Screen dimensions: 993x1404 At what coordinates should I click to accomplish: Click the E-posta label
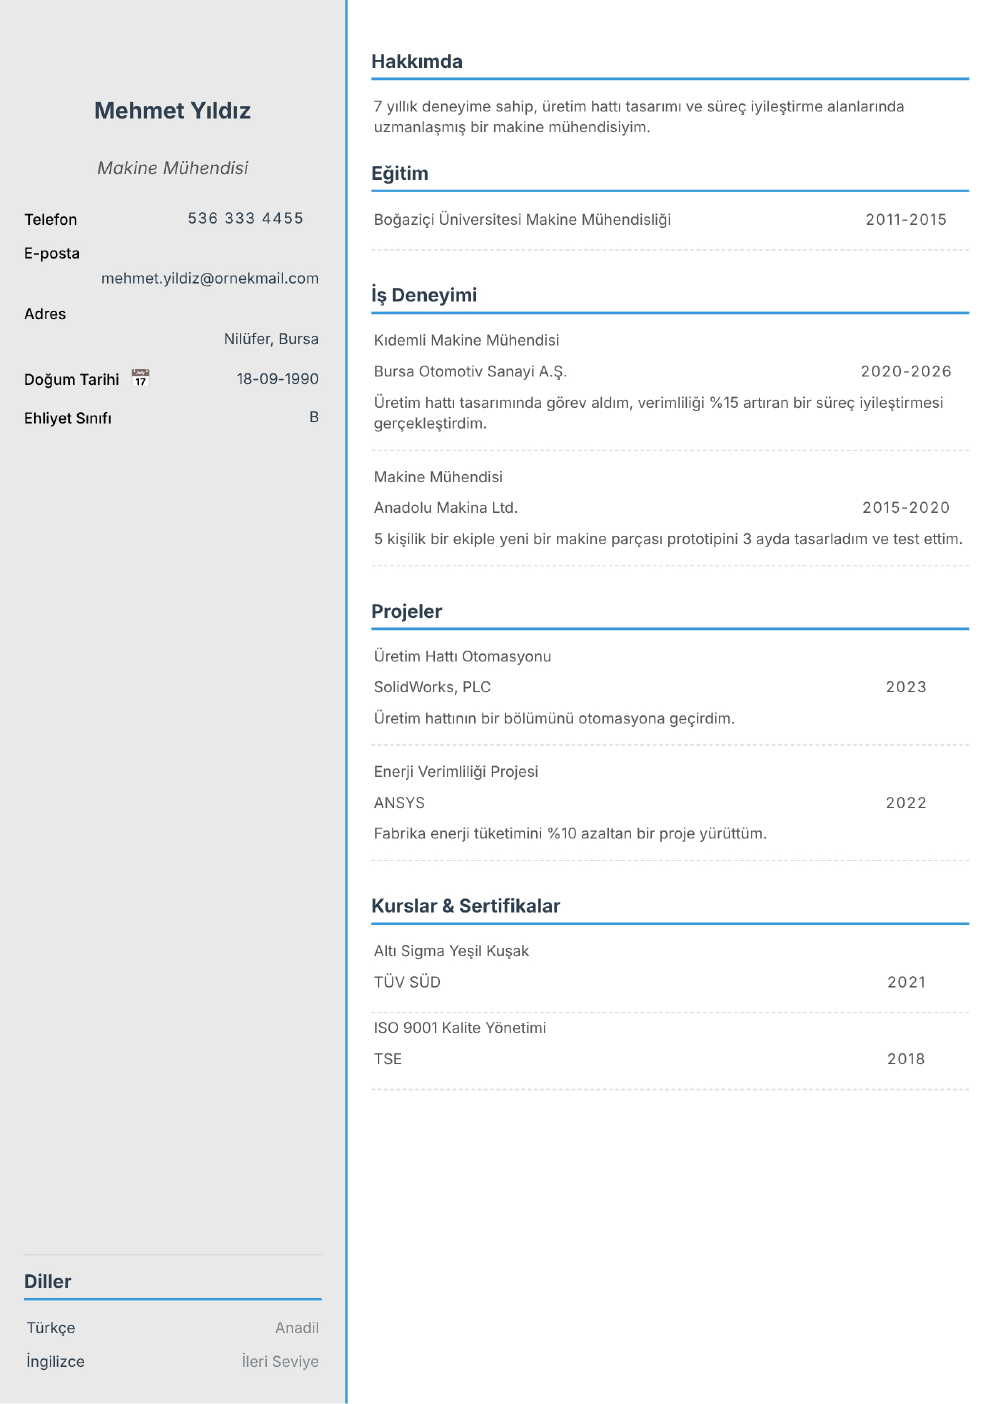tap(52, 253)
